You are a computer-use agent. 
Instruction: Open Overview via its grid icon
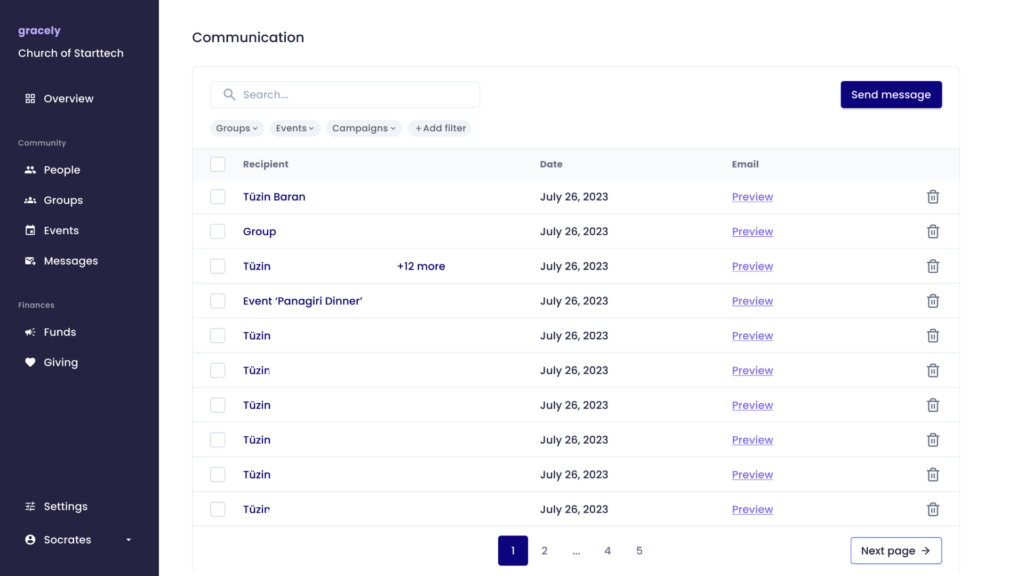pos(30,99)
